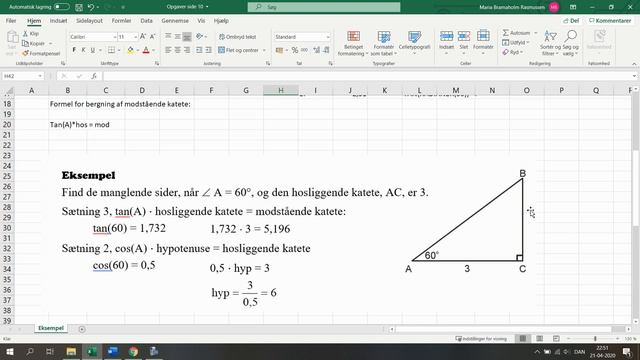Screen dimensions: 640x360
Task: Toggle bottom vertical alignment
Action: [x=187, y=37]
